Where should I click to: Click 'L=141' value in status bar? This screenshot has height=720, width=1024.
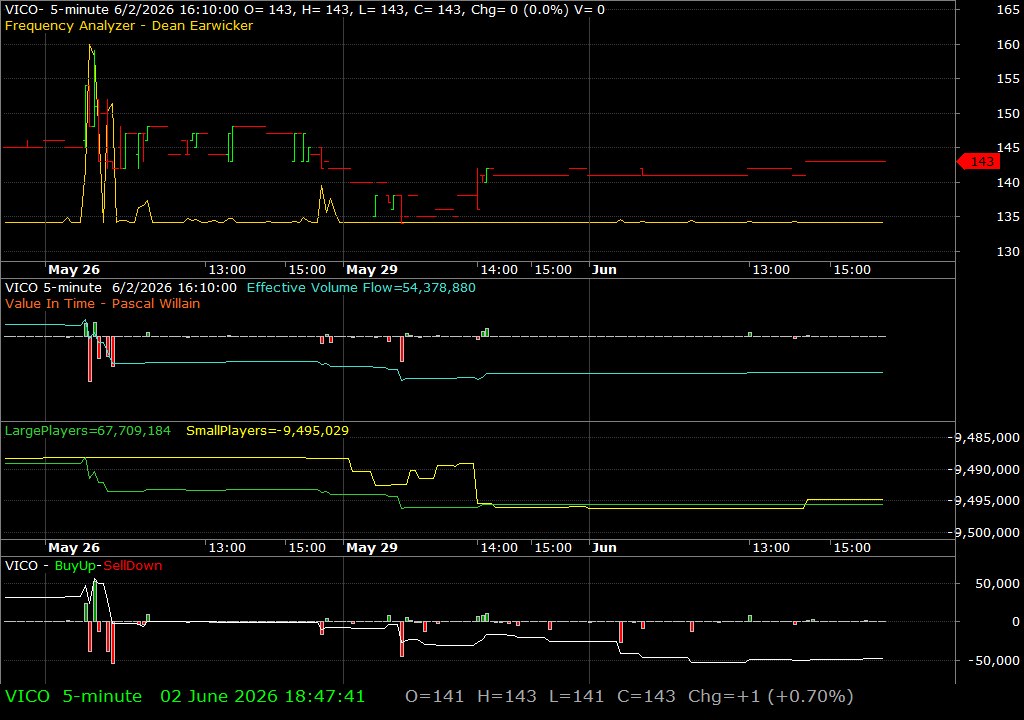577,696
